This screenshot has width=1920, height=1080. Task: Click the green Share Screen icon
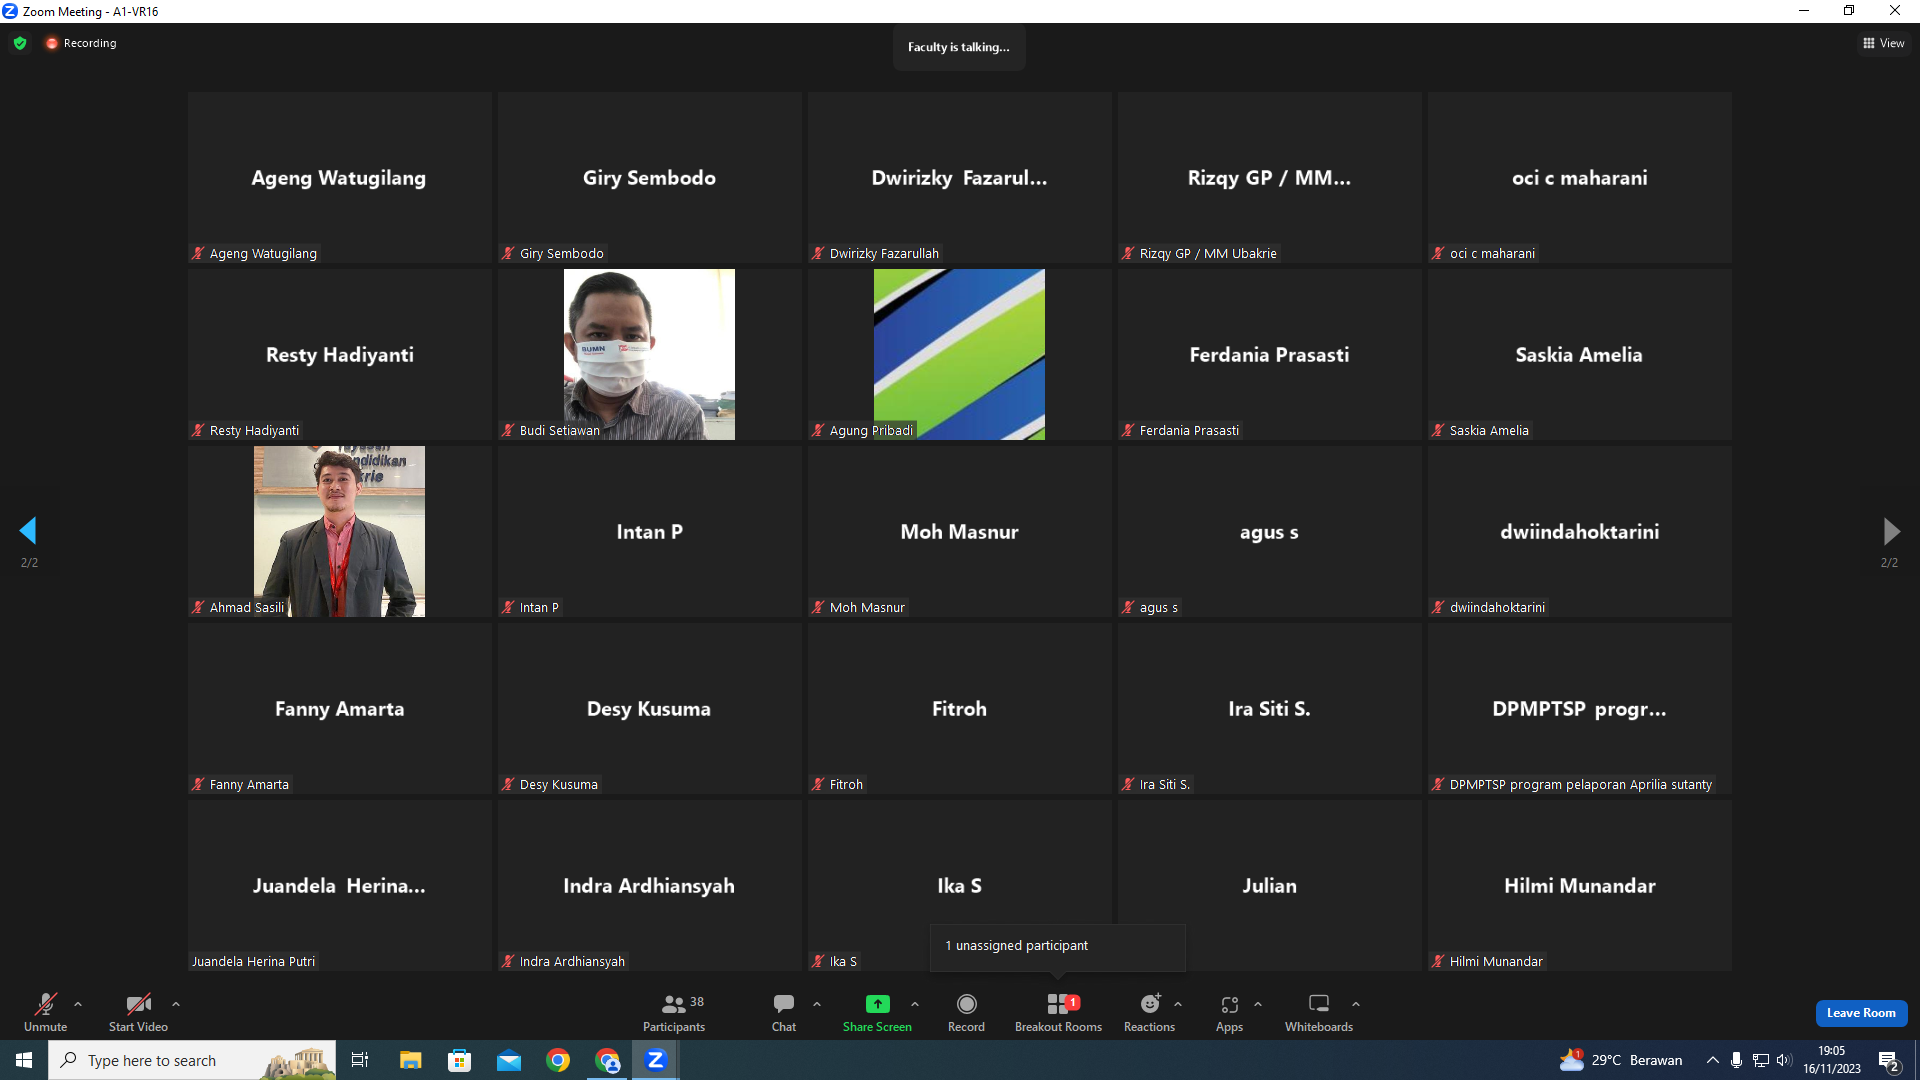pos(877,1004)
